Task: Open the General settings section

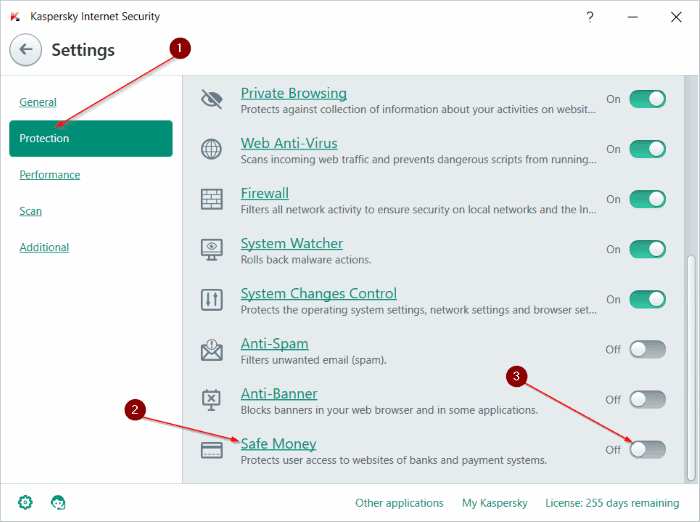Action: click(38, 102)
